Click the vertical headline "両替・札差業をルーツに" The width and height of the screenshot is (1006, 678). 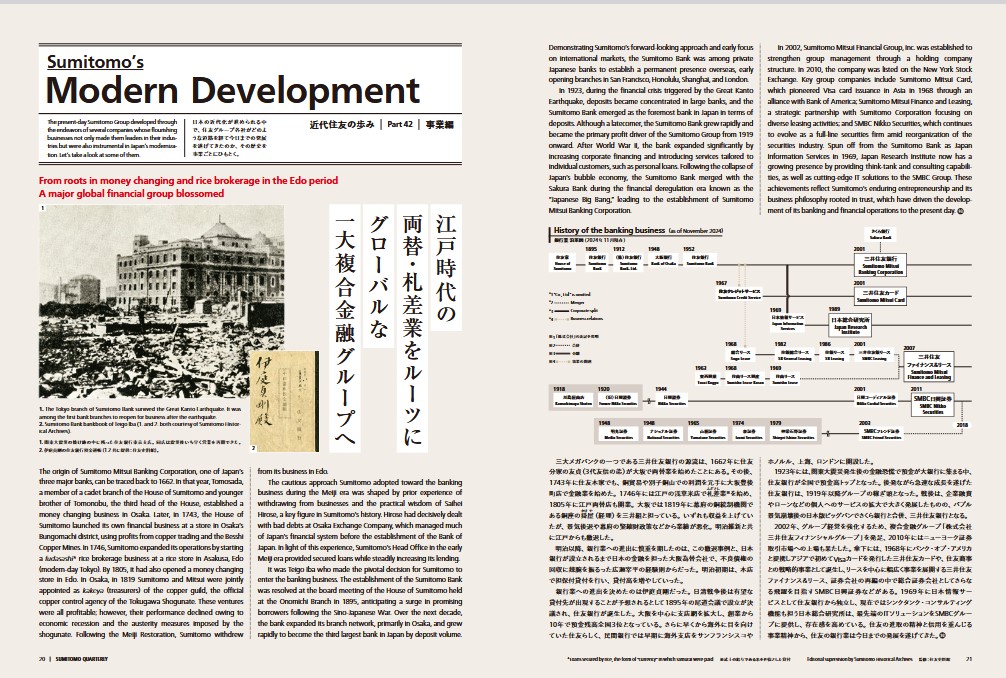point(412,328)
